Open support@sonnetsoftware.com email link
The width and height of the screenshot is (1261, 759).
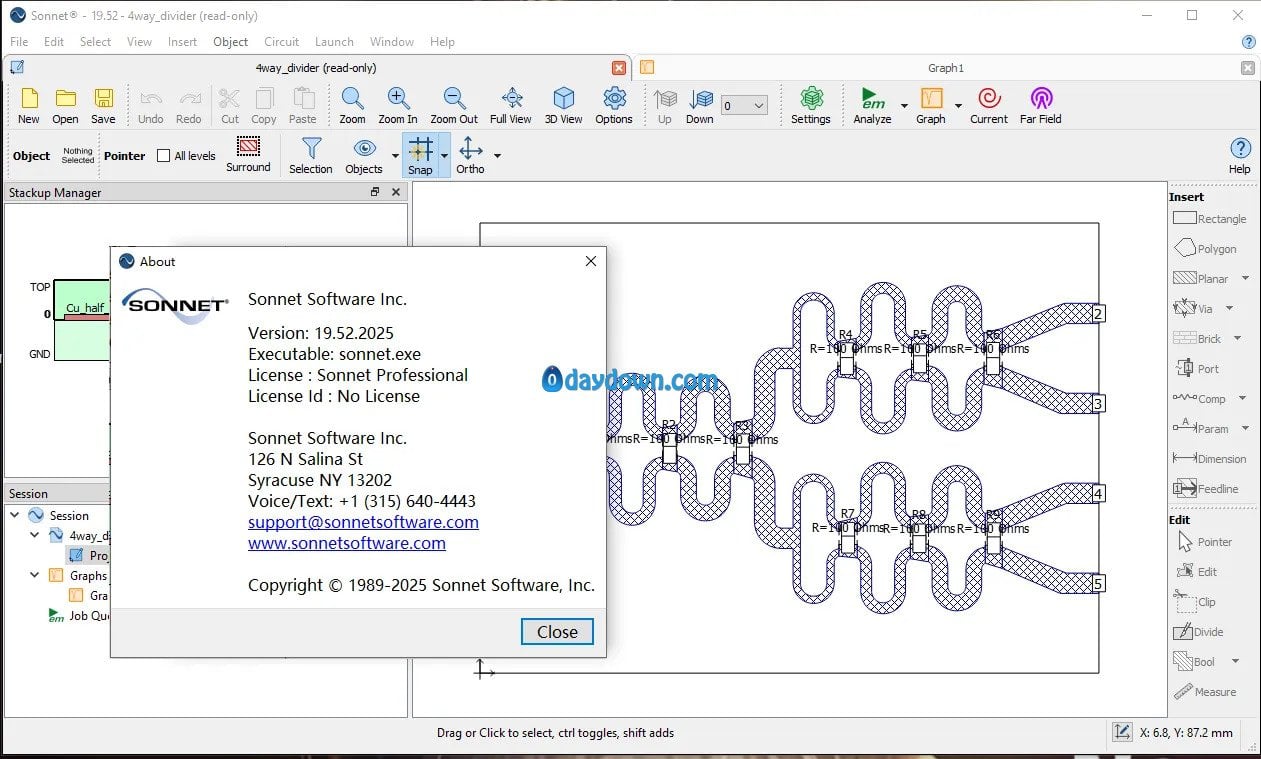click(363, 522)
